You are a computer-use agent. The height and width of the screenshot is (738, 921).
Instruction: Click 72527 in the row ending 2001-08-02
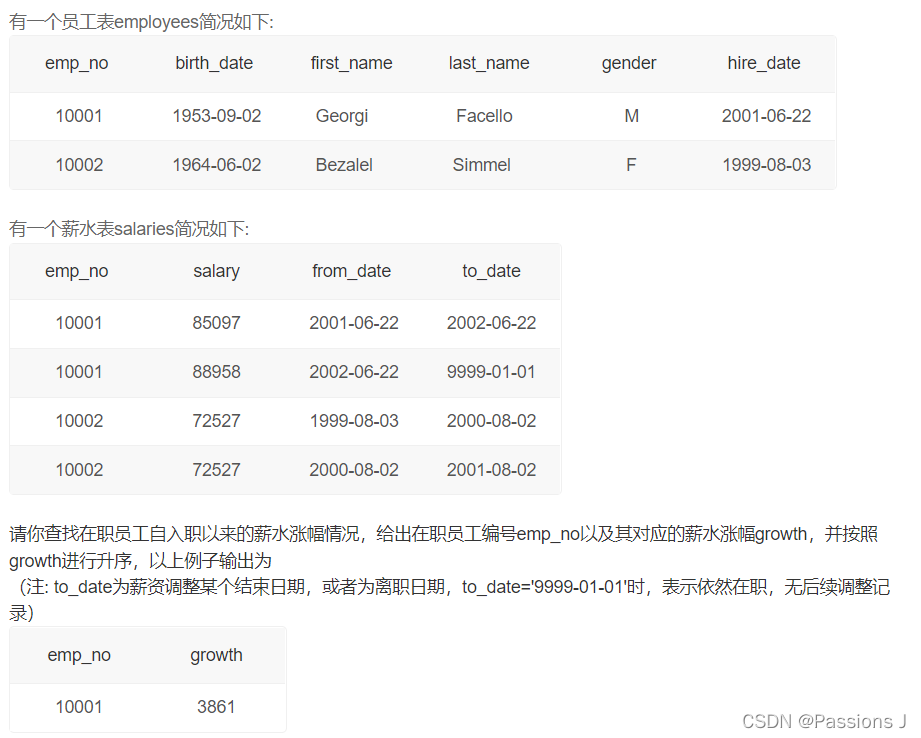click(x=216, y=469)
